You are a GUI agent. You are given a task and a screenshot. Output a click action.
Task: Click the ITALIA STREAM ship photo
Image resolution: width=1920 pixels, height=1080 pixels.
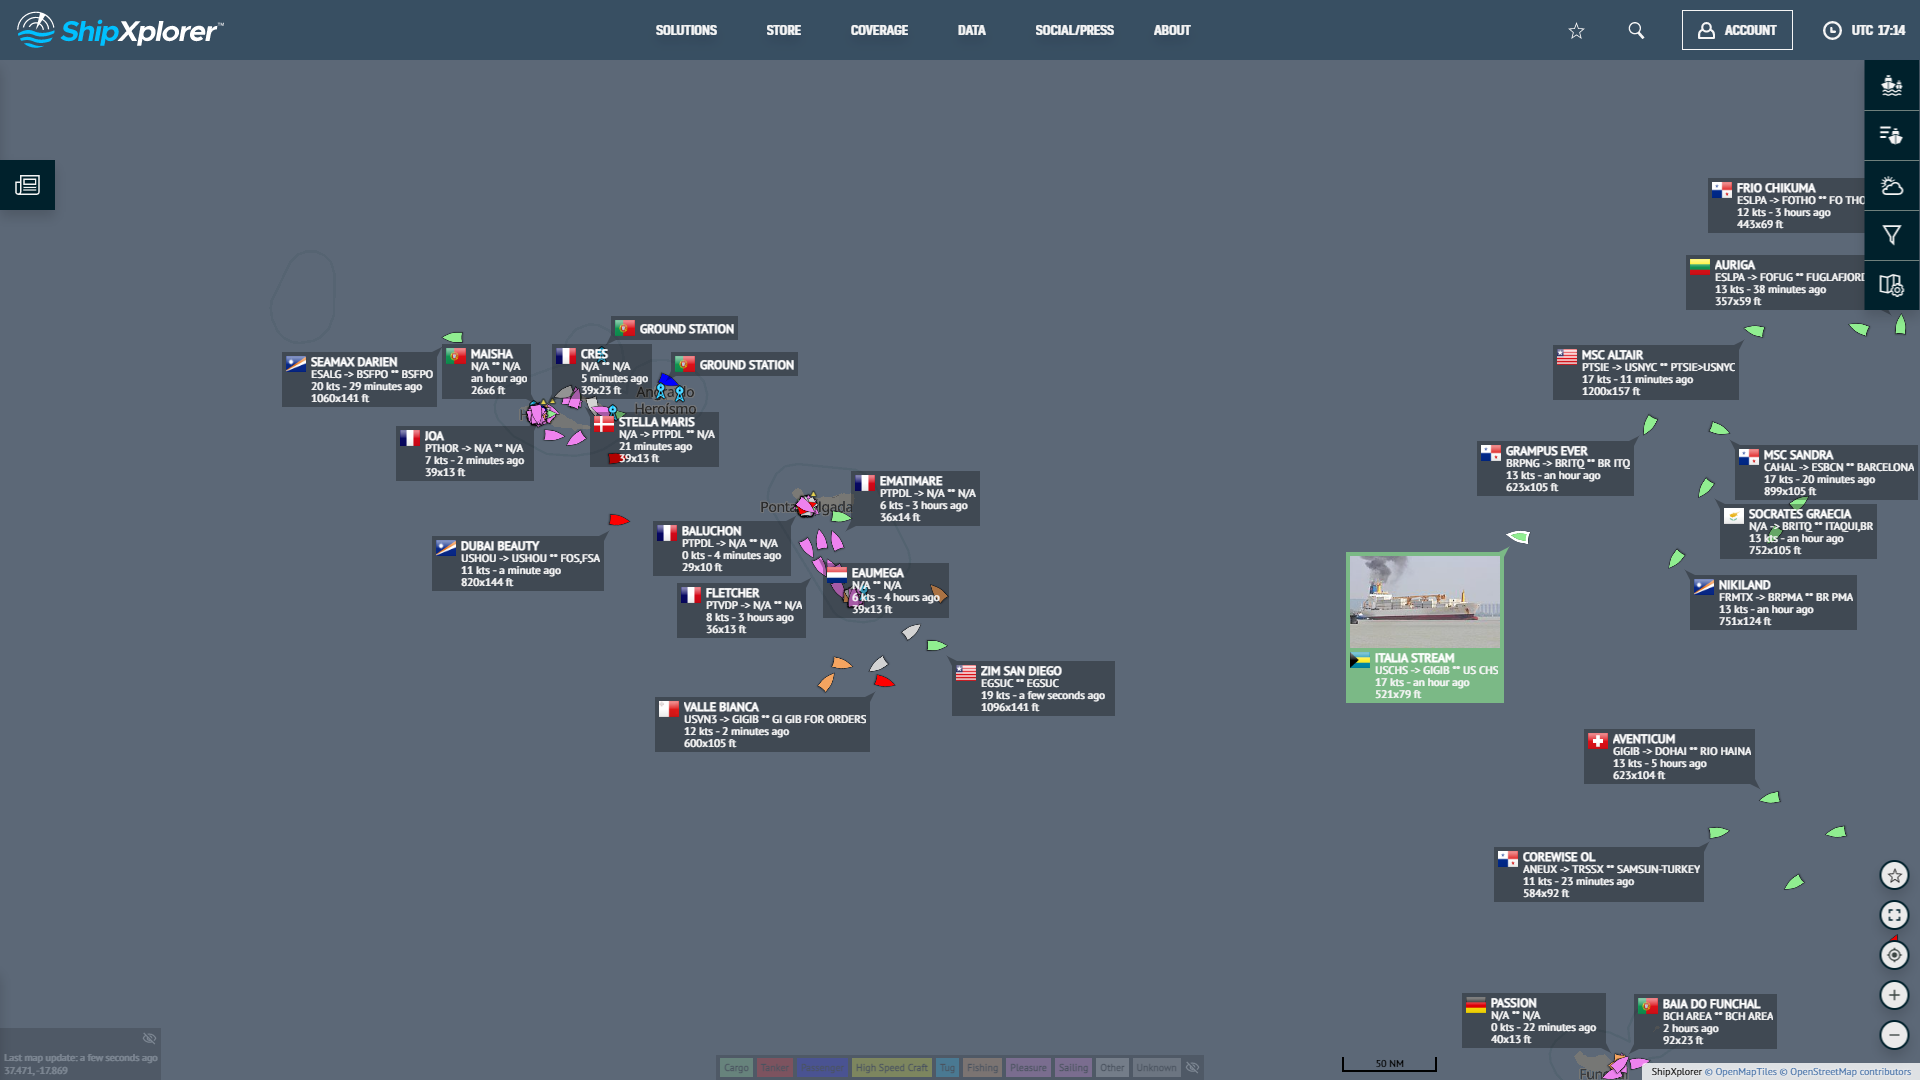[x=1424, y=601]
